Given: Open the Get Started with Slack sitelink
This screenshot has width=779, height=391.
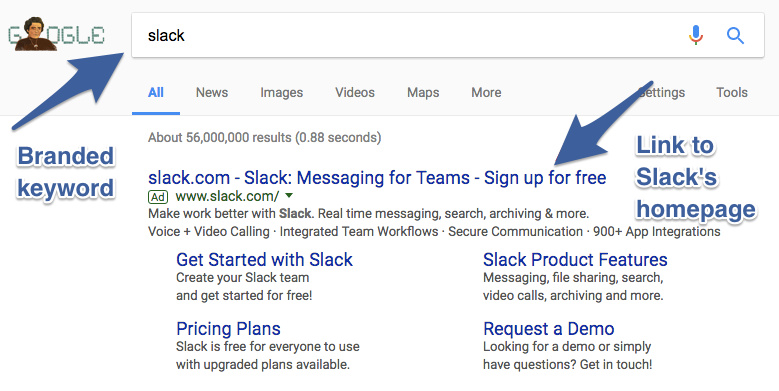Looking at the screenshot, I should tap(264, 259).
